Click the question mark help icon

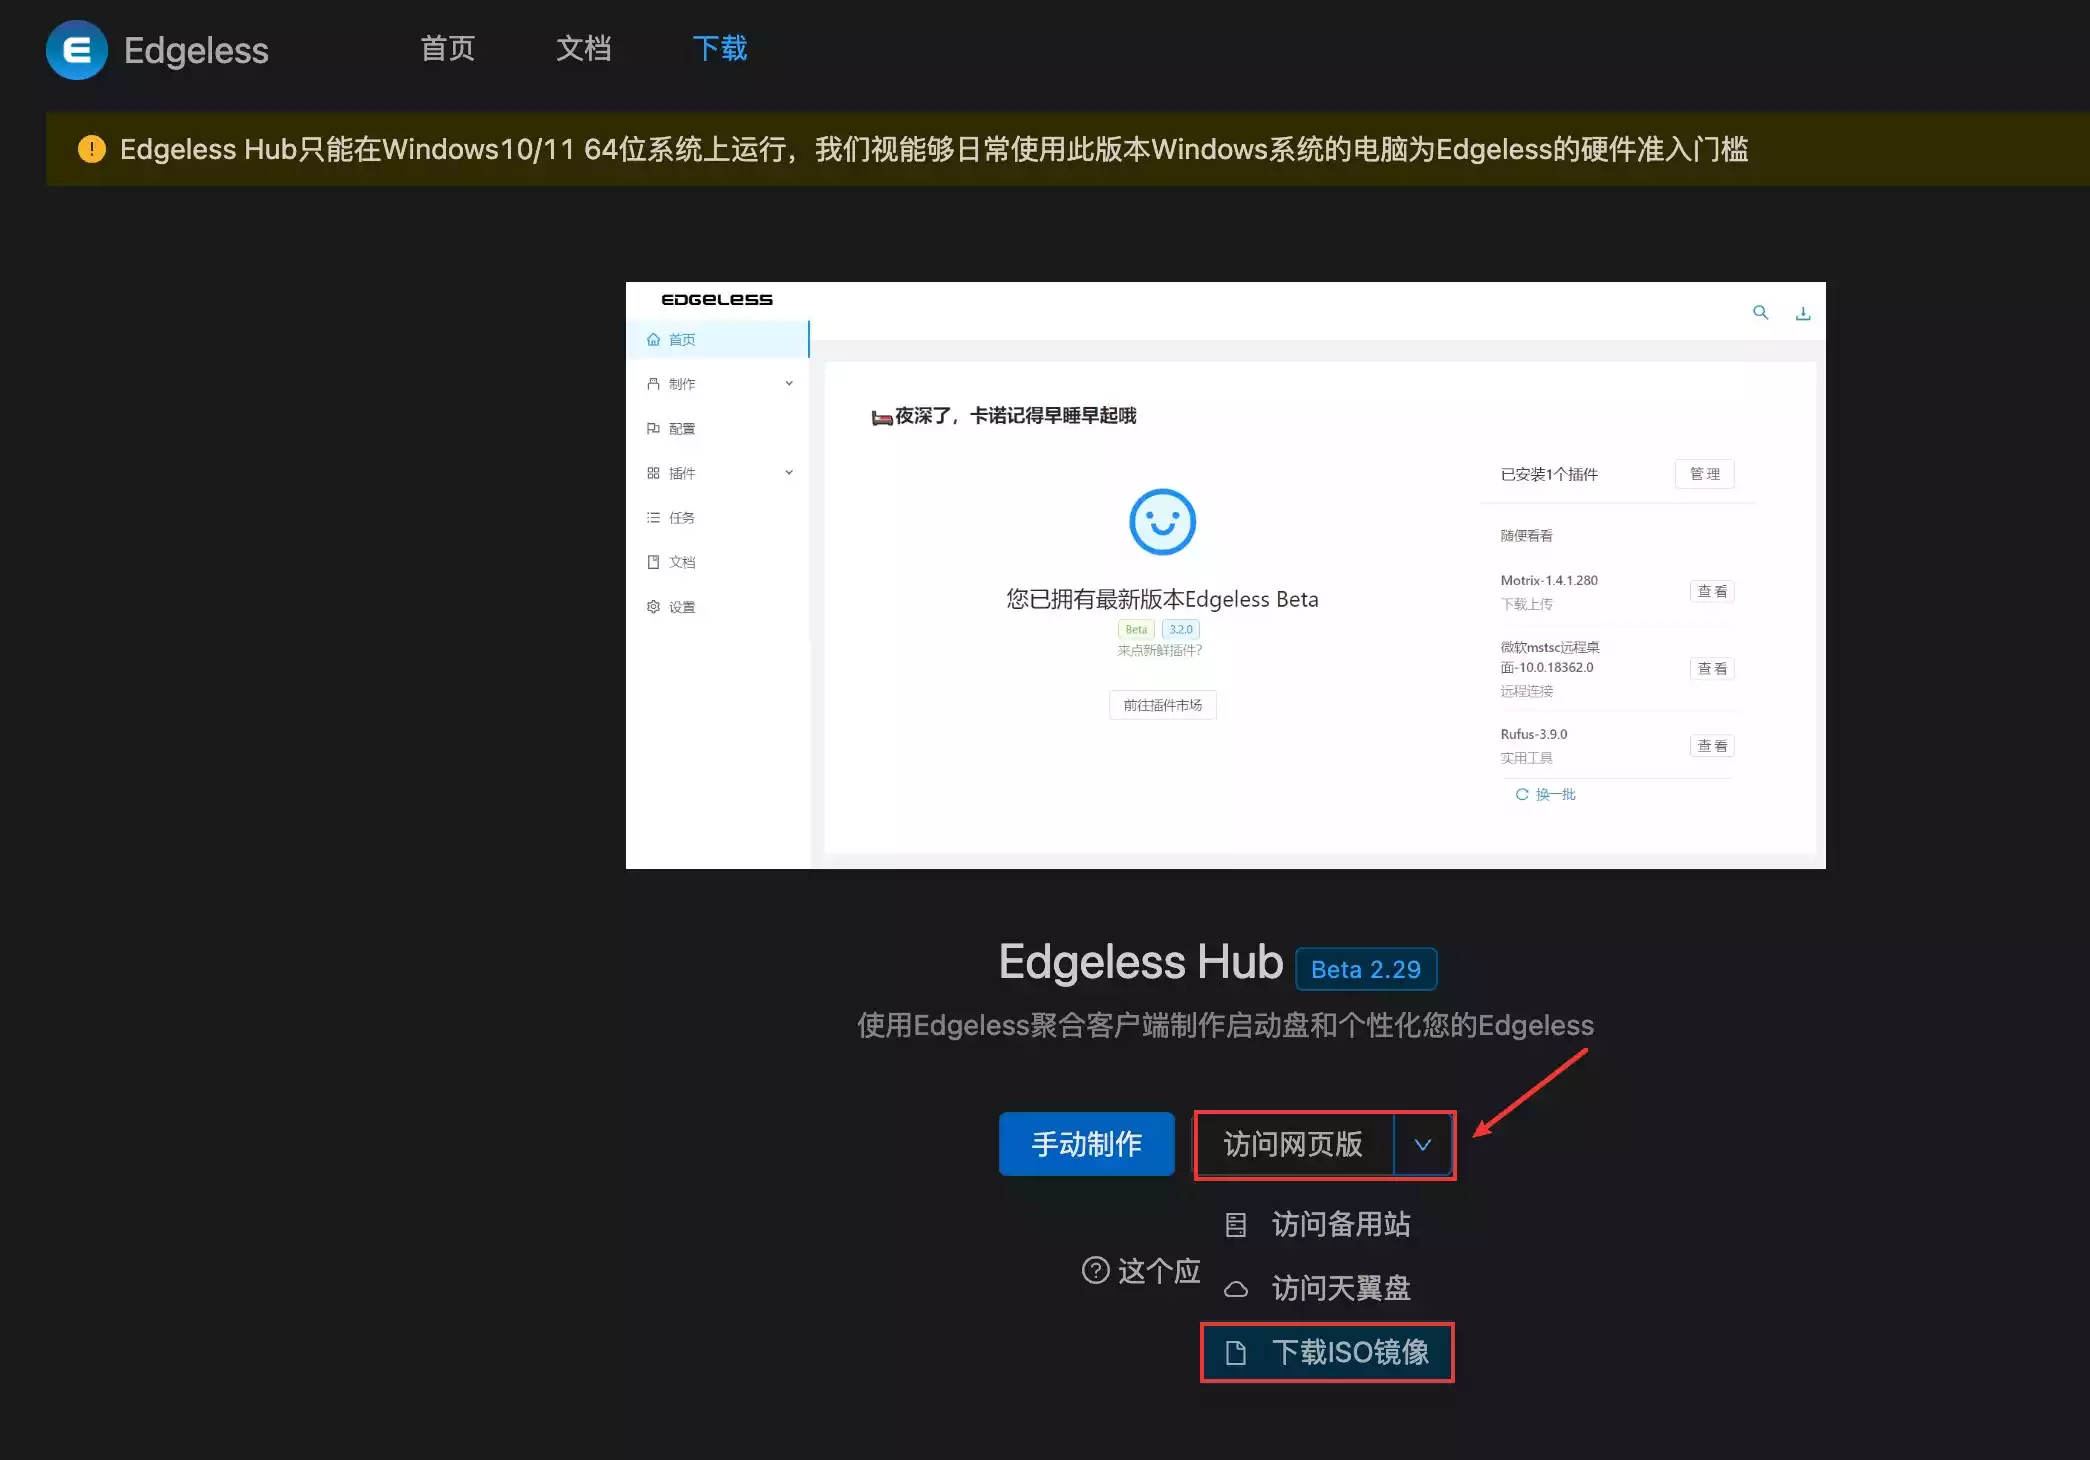coord(1096,1270)
